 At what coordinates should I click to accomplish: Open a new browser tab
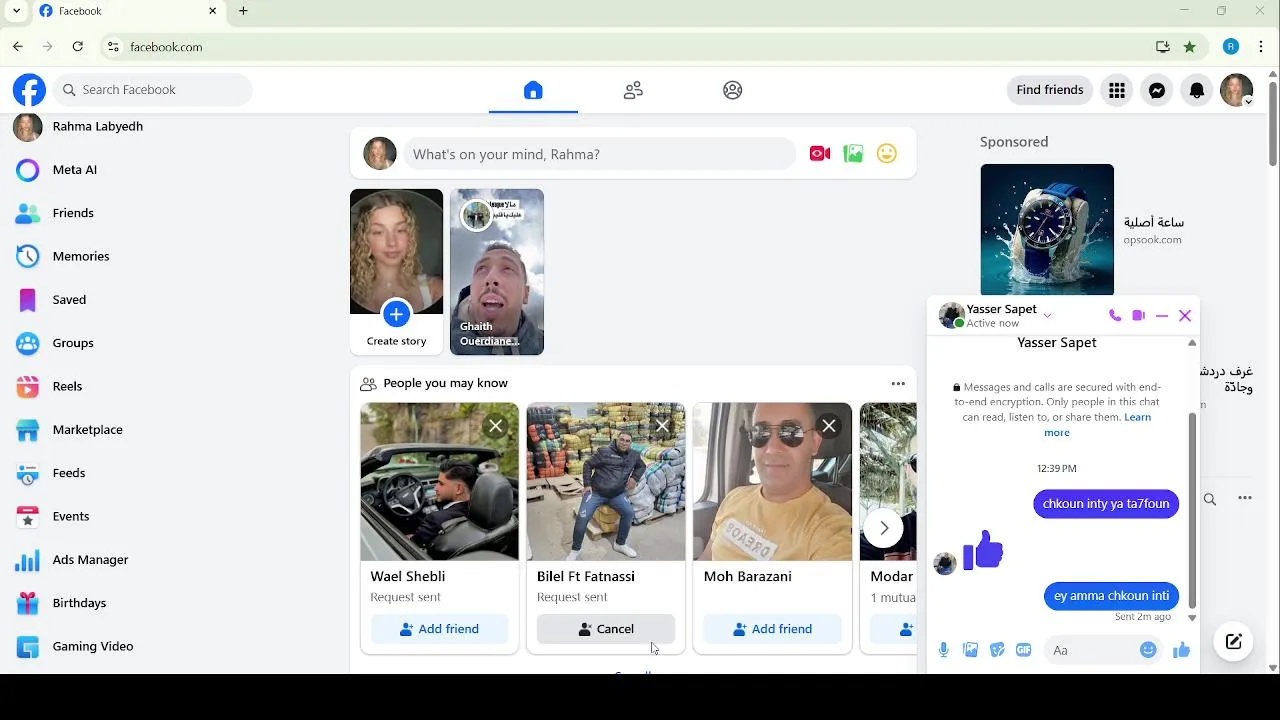pyautogui.click(x=243, y=11)
